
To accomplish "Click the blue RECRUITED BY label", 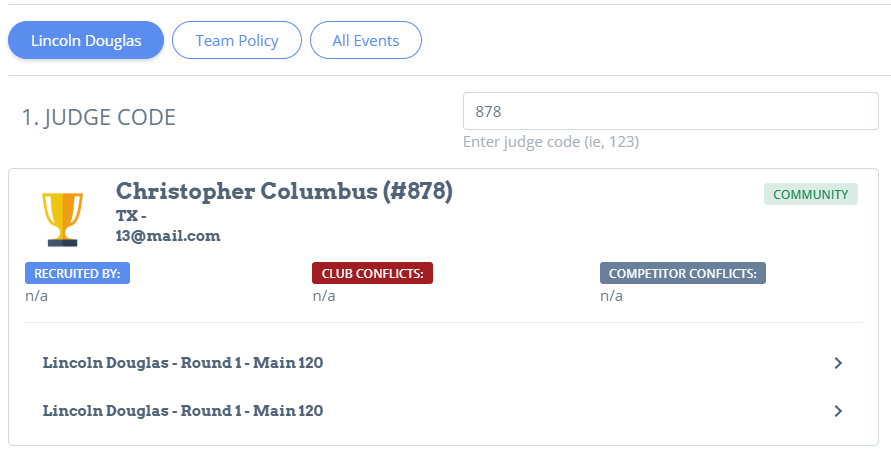I will [77, 273].
